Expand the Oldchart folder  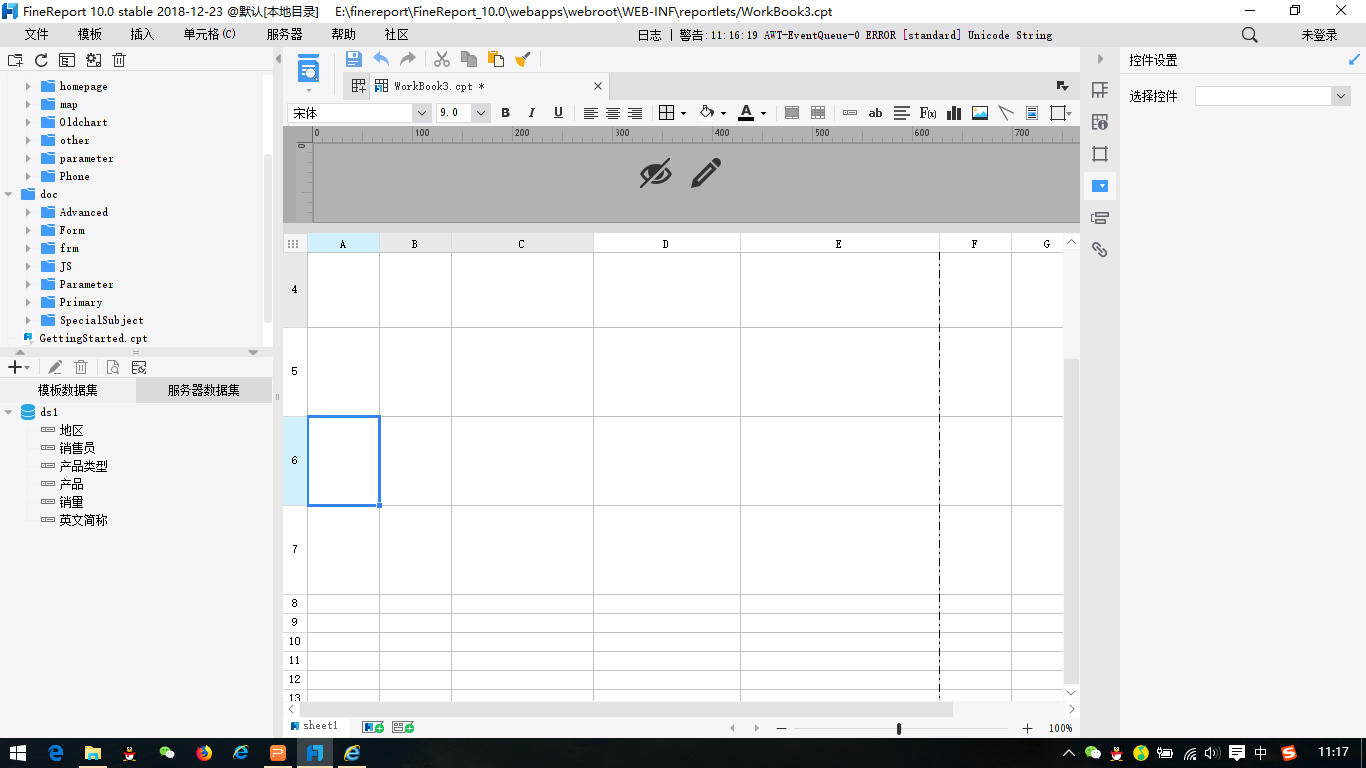click(x=28, y=122)
